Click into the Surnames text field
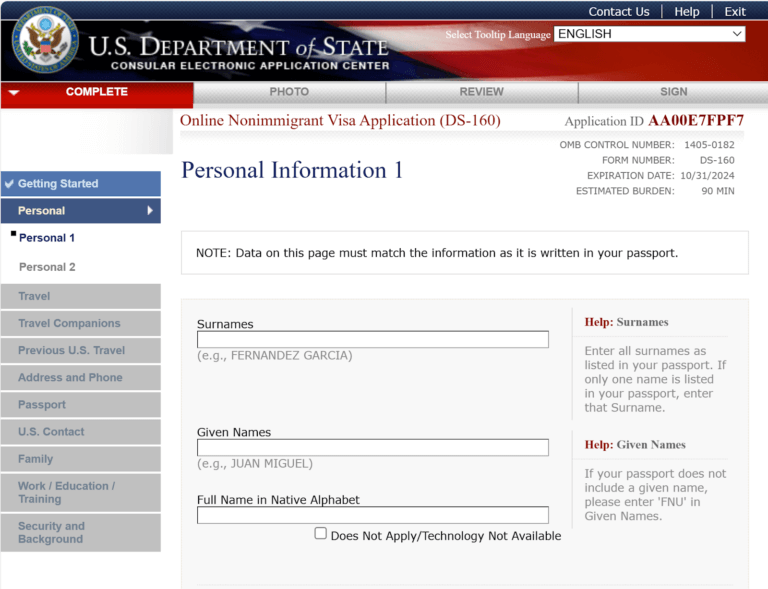The image size is (768, 589). [372, 340]
